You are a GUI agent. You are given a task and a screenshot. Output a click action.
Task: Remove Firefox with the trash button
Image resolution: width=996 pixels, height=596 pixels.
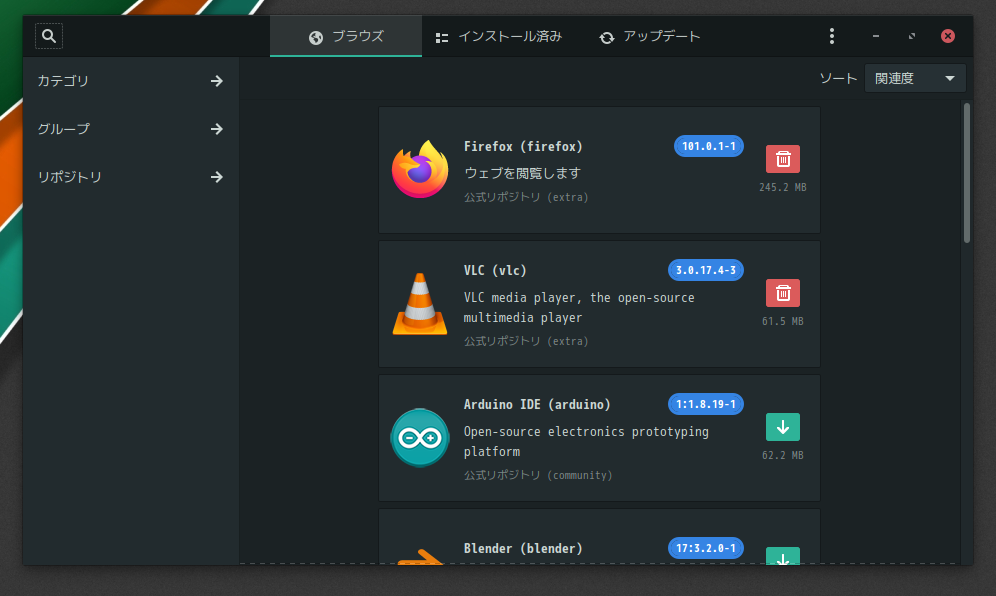coord(783,159)
